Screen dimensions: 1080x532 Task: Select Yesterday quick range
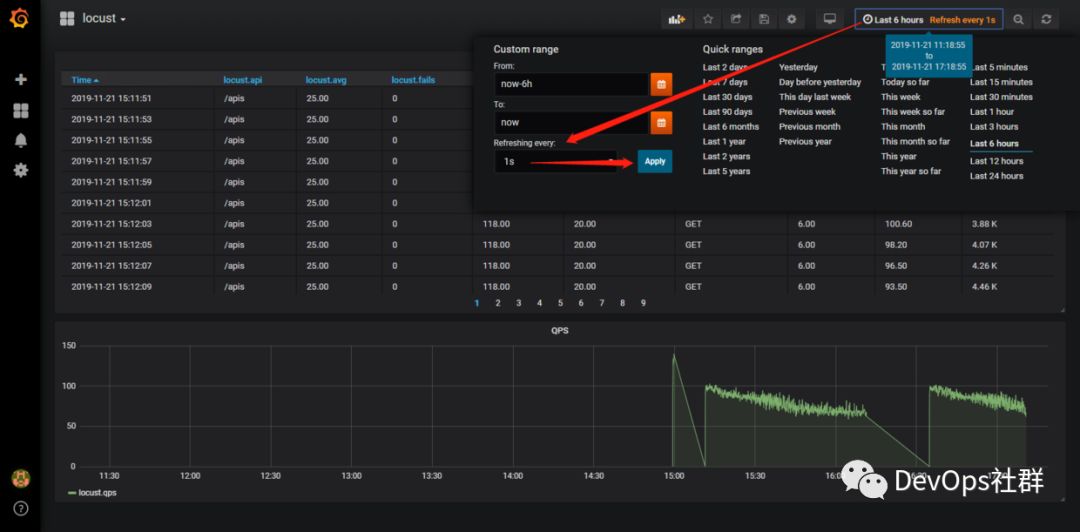point(799,67)
